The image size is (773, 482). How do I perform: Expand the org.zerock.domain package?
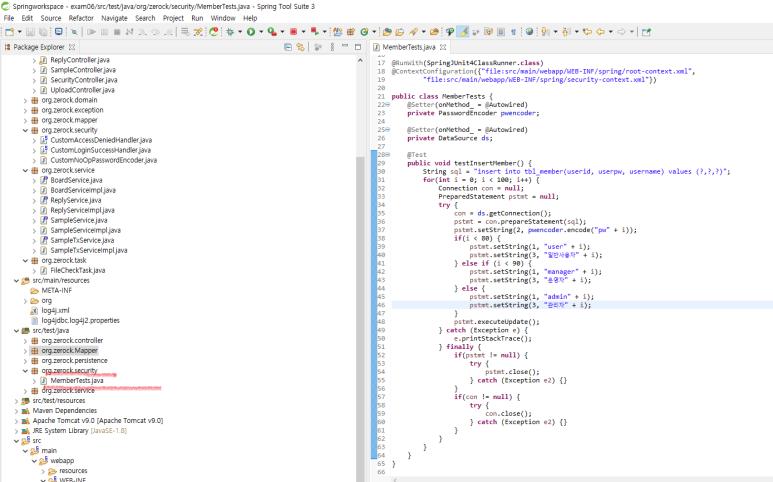tap(25, 100)
